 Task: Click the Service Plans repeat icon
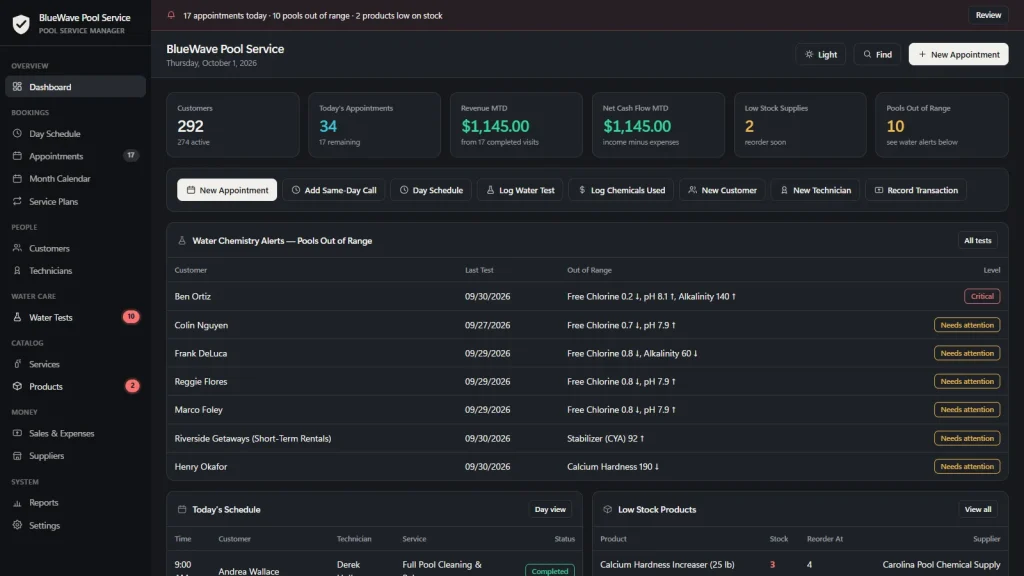pyautogui.click(x=18, y=201)
